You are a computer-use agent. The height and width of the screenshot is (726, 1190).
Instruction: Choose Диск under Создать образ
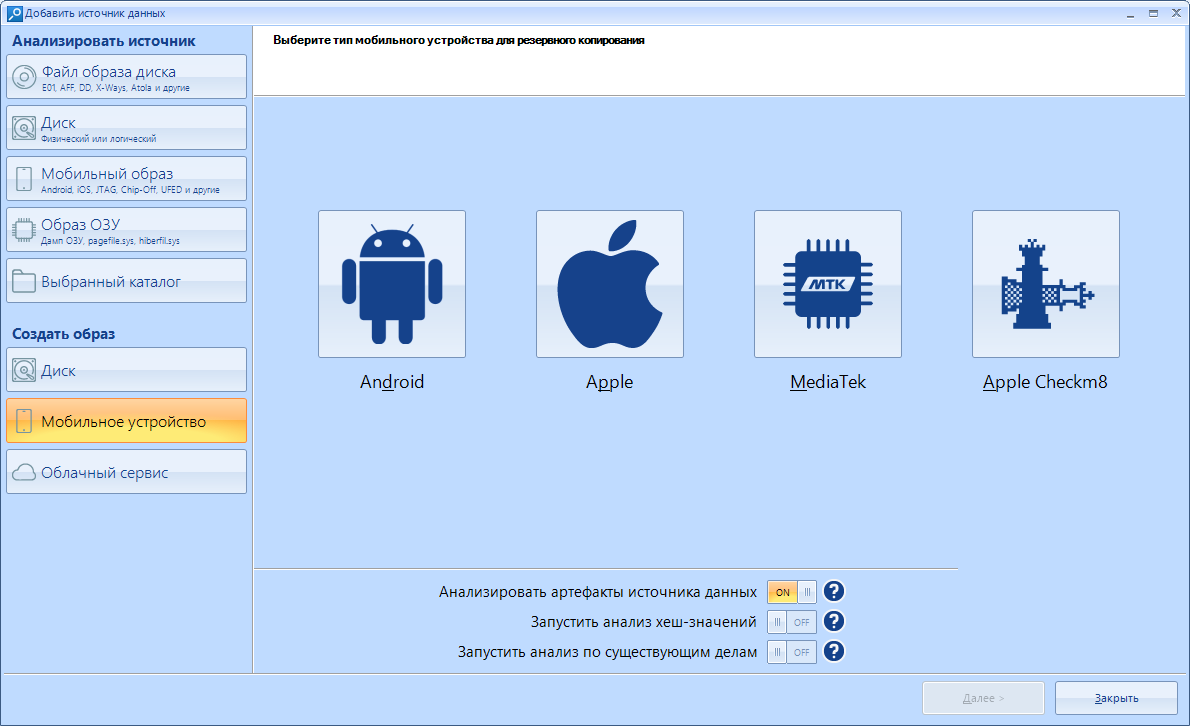point(126,369)
